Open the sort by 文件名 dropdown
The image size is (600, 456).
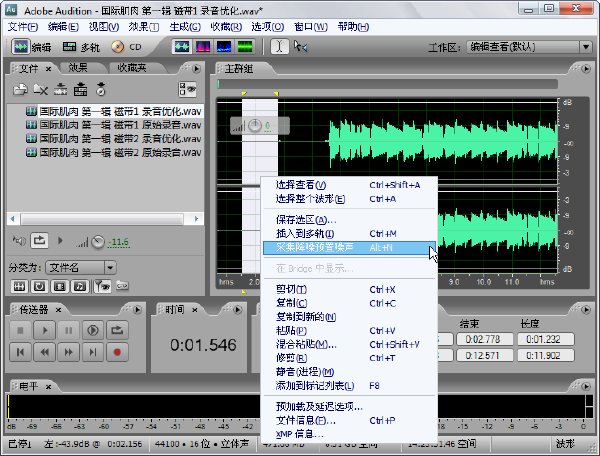pyautogui.click(x=110, y=267)
